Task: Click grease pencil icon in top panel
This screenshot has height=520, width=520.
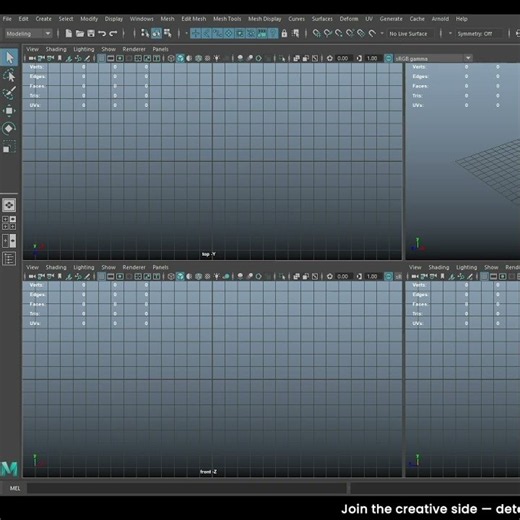Action: coord(87,59)
